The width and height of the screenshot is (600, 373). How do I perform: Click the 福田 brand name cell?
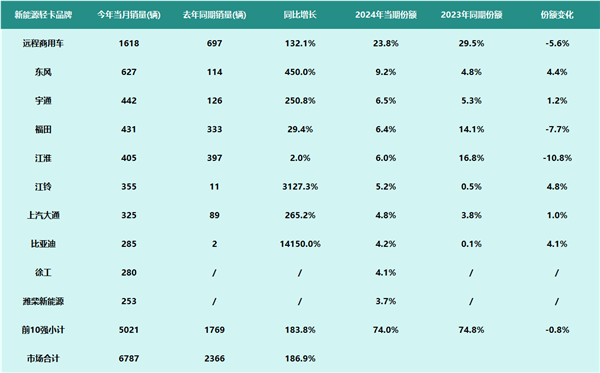[x=43, y=129]
